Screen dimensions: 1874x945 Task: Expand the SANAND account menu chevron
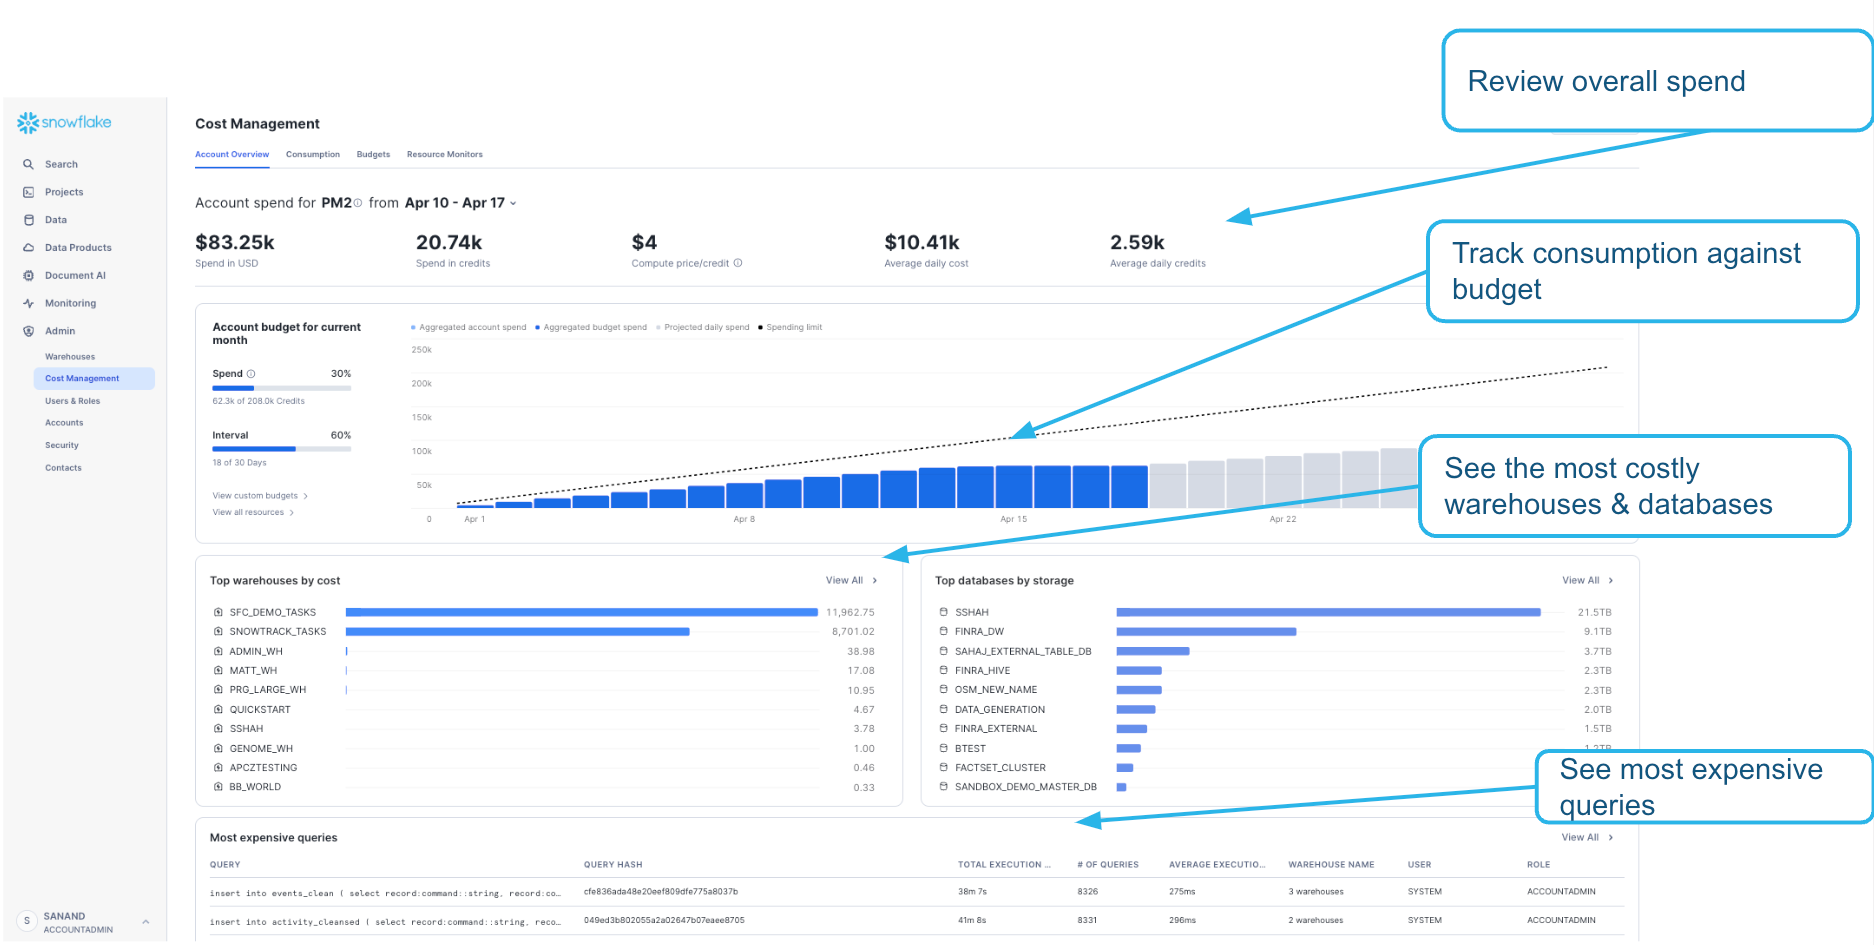pyautogui.click(x=146, y=922)
